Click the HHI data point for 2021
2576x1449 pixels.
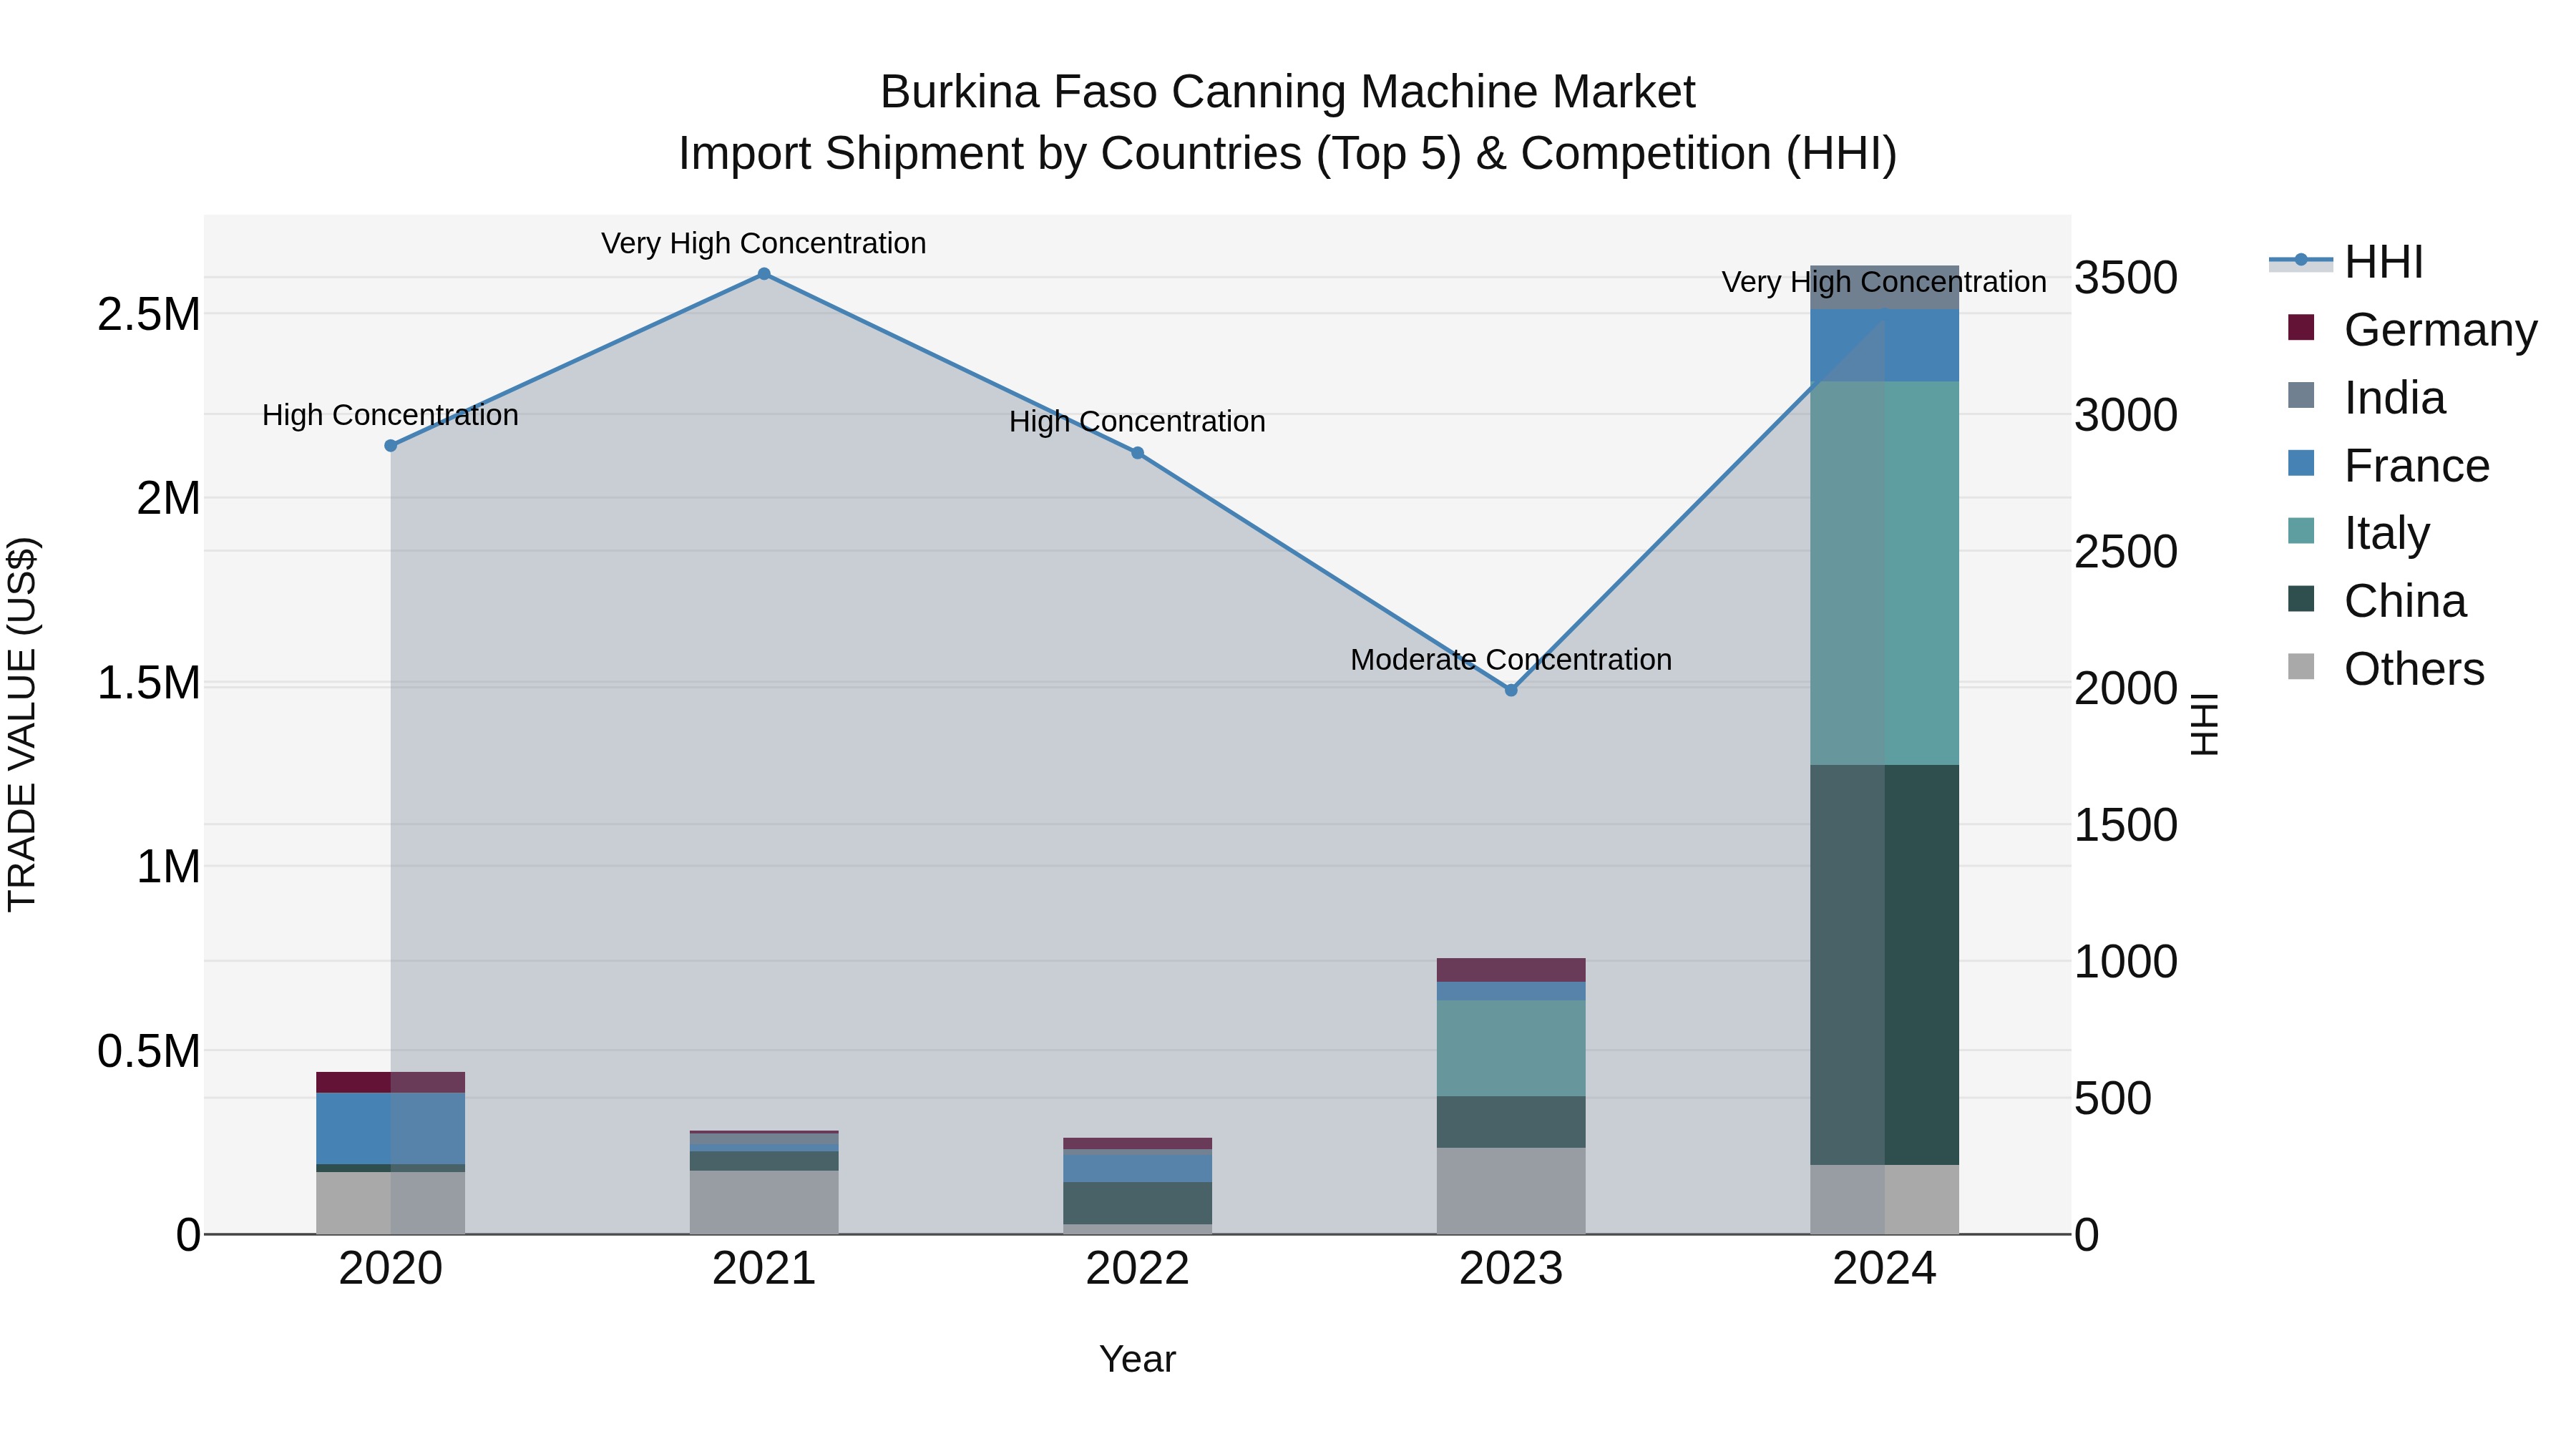(x=764, y=274)
